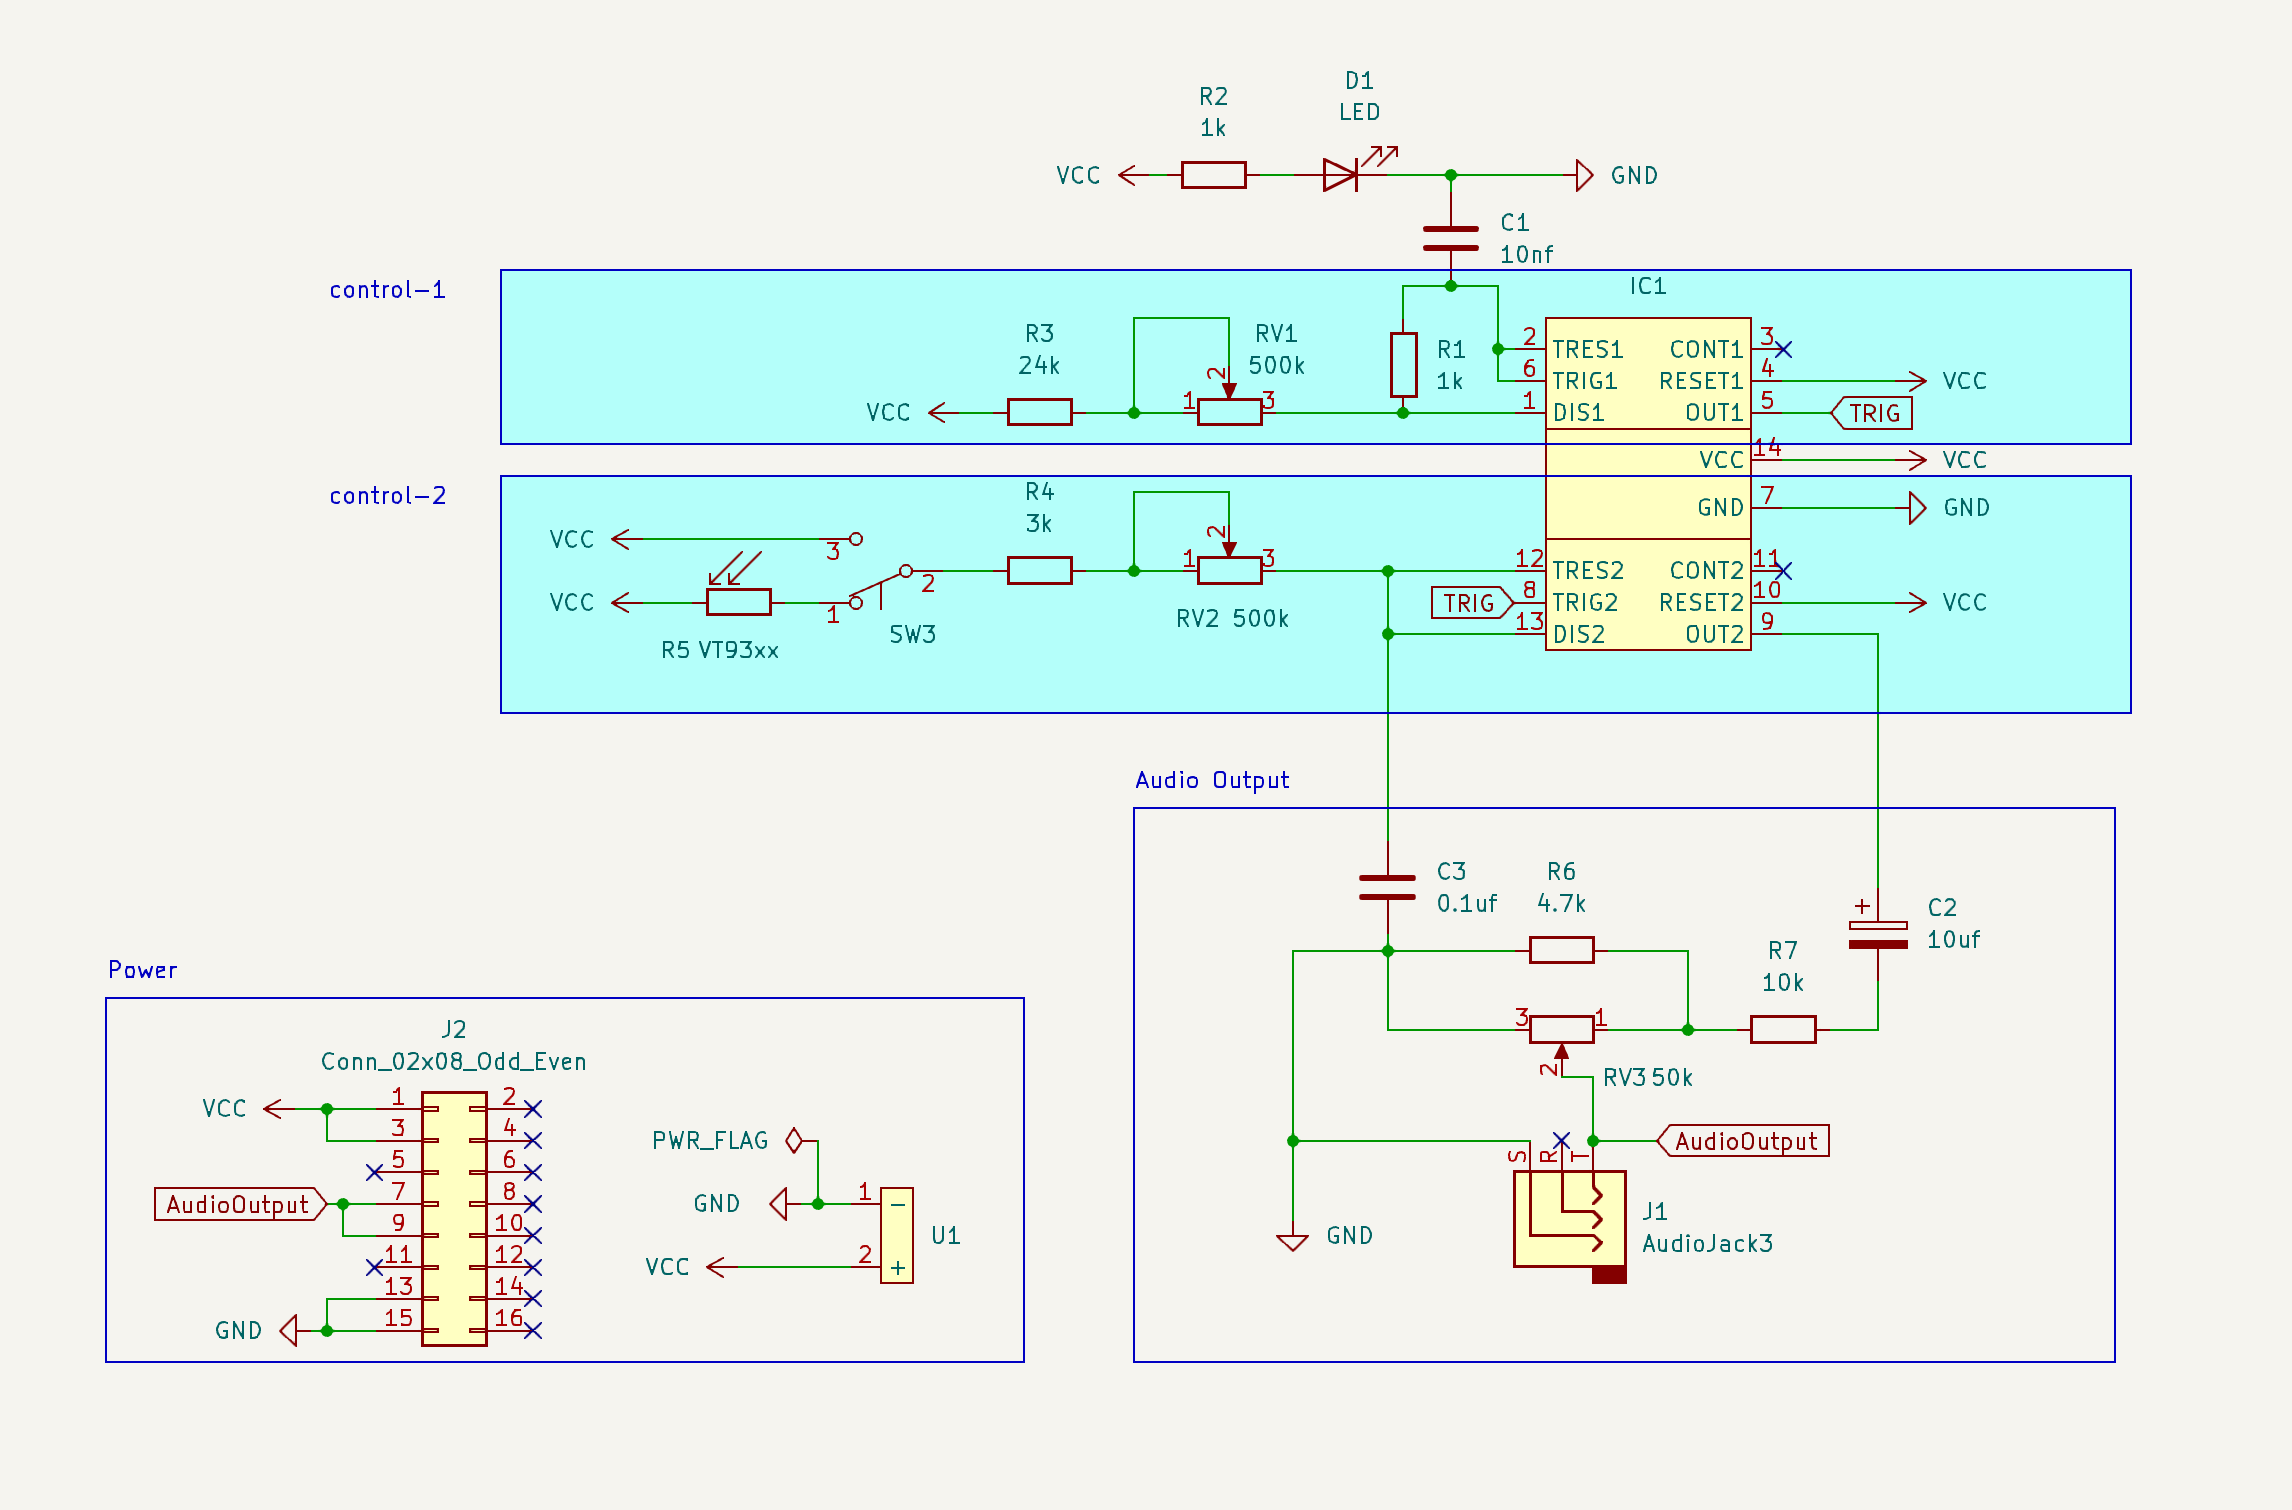Click the RV2 500k label
Screen dimensions: 2292x1510
click(1233, 619)
